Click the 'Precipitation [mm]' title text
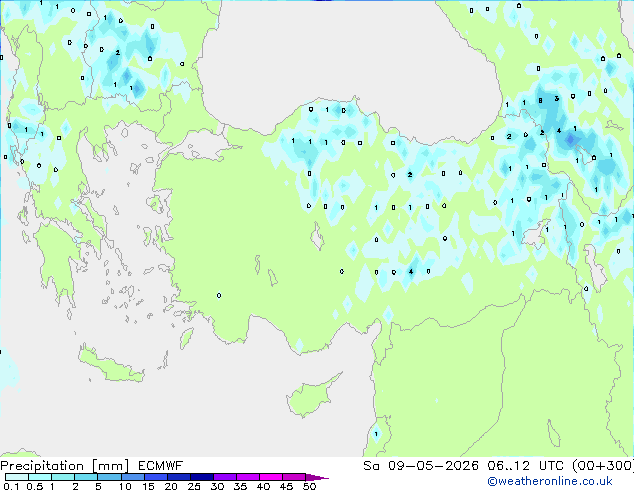Image resolution: width=634 pixels, height=490 pixels. [x=65, y=466]
